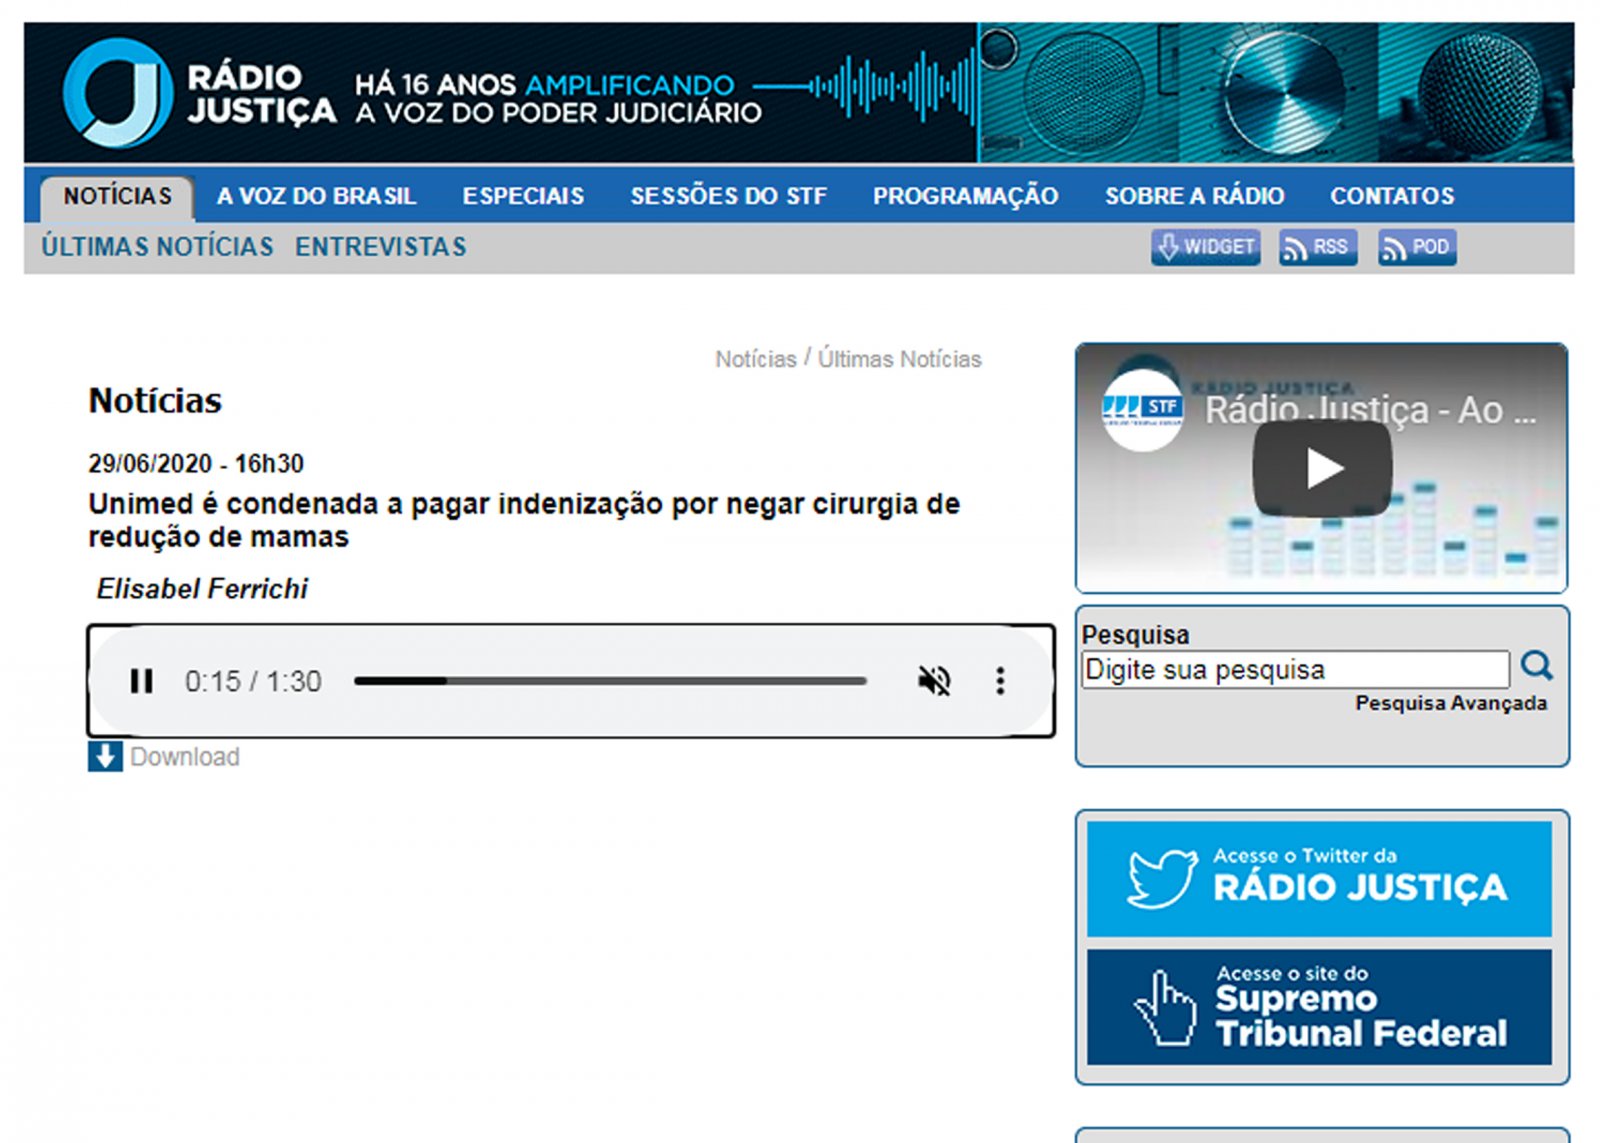1600x1143 pixels.
Task: Click the search magnifier icon
Action: click(x=1536, y=666)
